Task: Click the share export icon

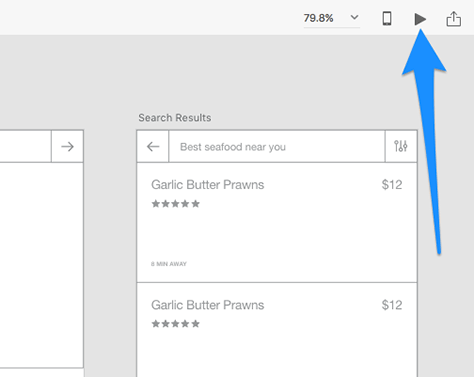Action: [x=454, y=19]
